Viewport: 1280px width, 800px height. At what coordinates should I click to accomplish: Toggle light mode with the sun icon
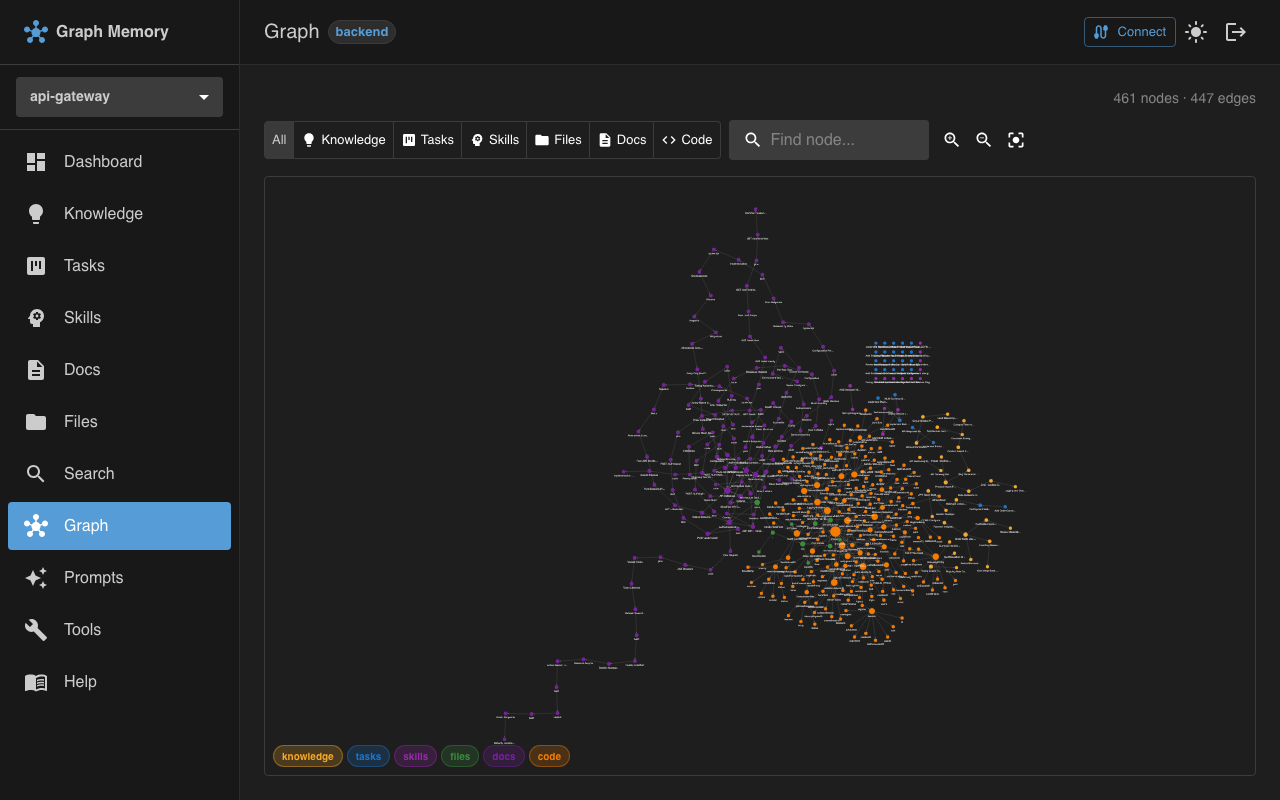coord(1196,31)
